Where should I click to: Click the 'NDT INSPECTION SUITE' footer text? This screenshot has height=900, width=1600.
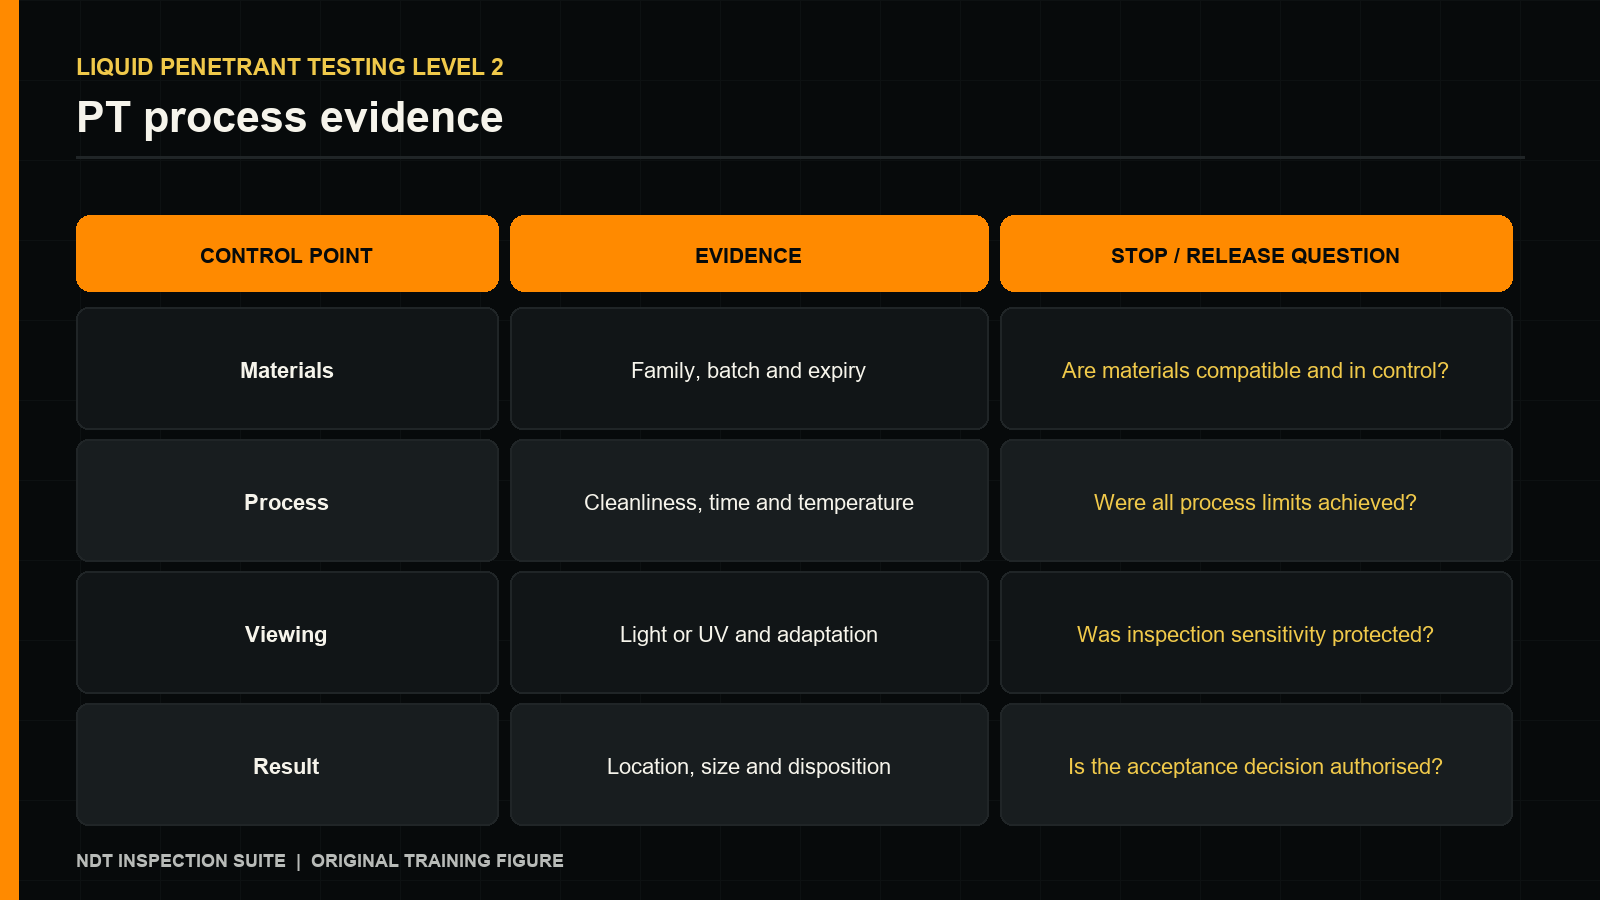(x=181, y=861)
